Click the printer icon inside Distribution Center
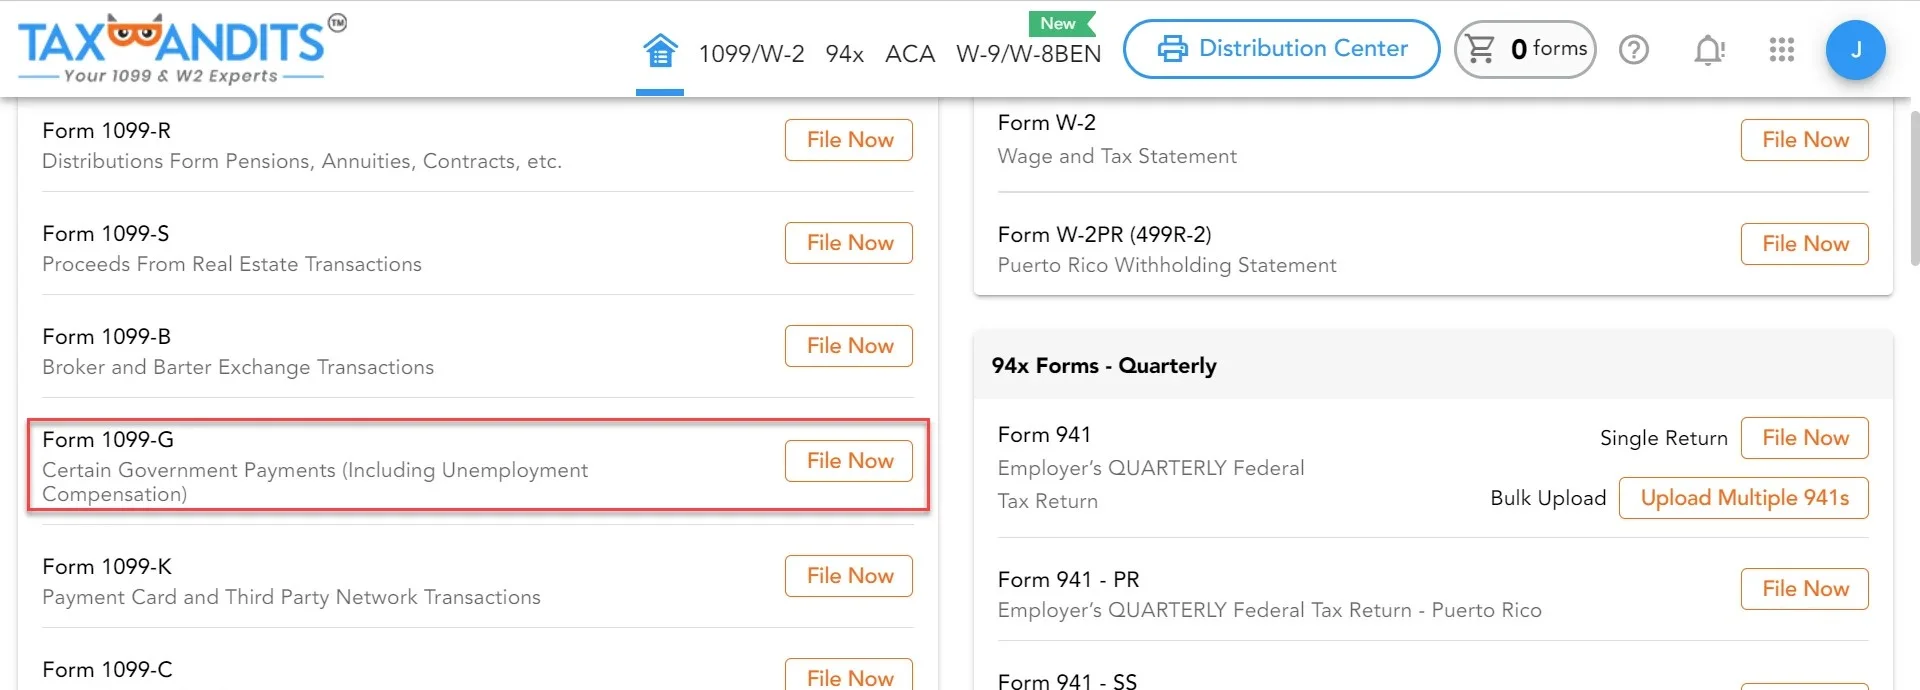1920x690 pixels. (1172, 48)
